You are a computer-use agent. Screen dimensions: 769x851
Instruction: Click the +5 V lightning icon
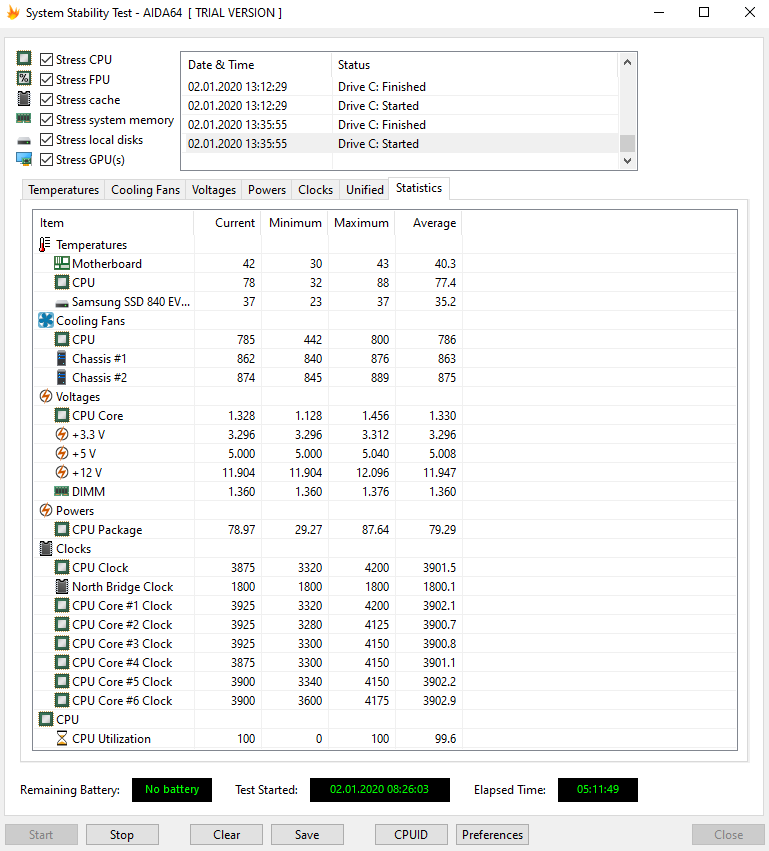pyautogui.click(x=62, y=453)
